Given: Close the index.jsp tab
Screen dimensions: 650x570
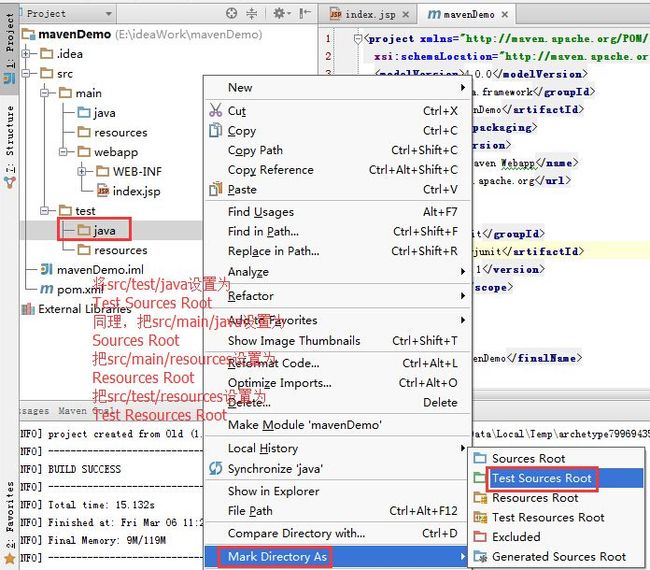Looking at the screenshot, I should 406,15.
